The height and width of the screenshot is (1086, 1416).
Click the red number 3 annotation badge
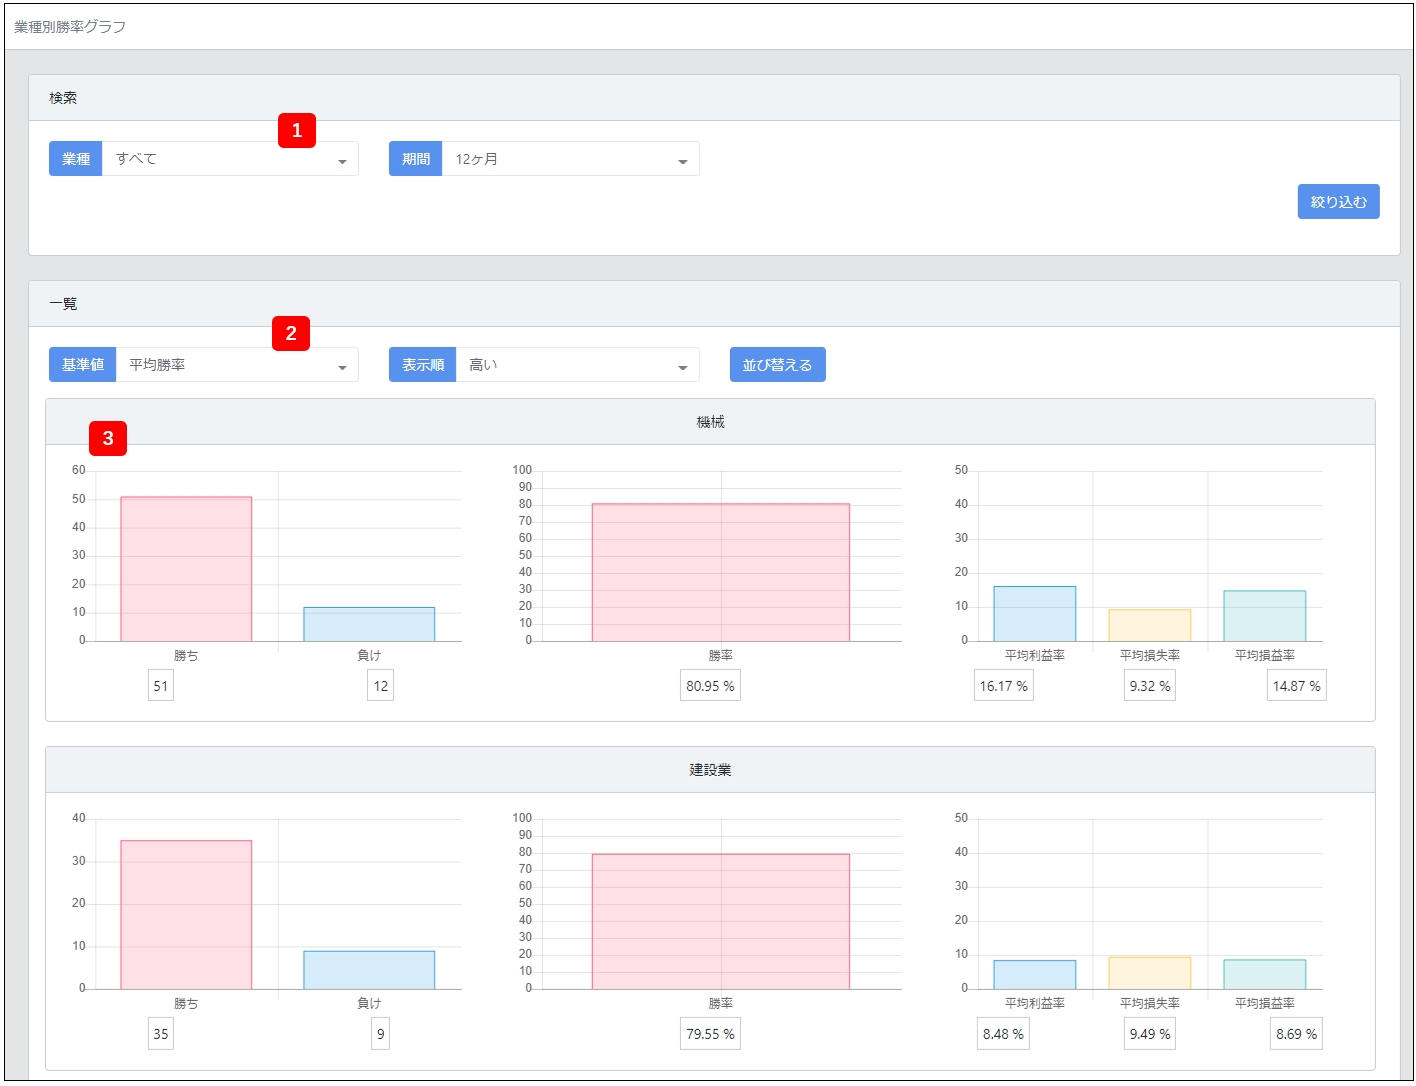click(x=108, y=439)
